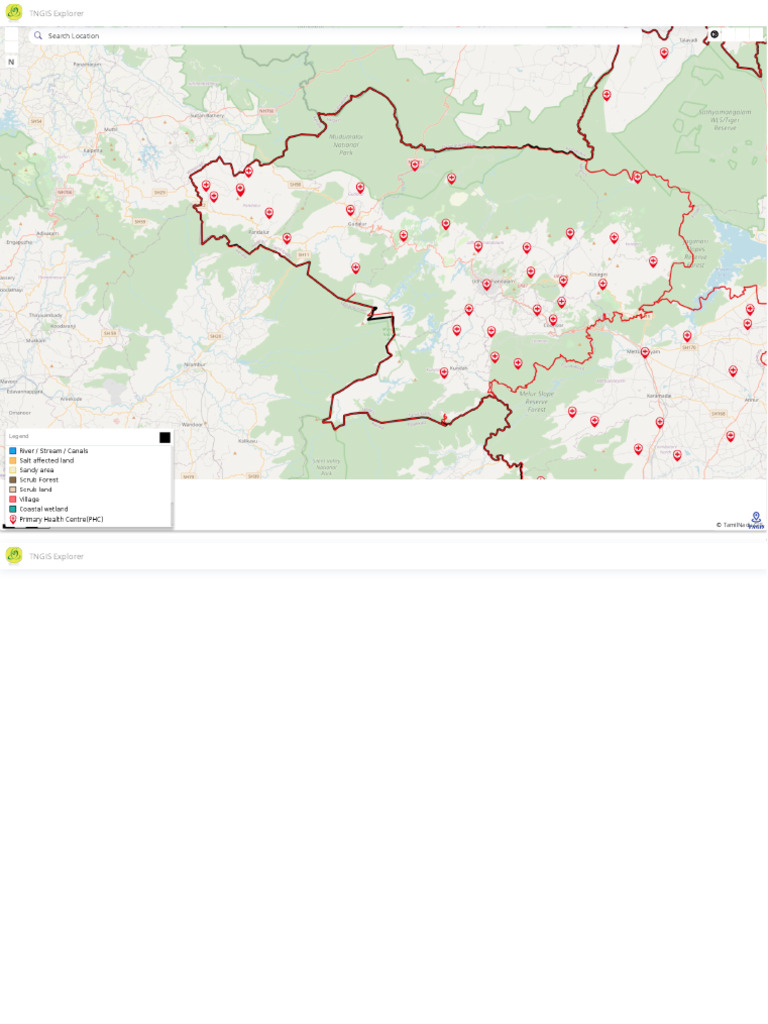Click the PHC marker icon in the legend
Screen dimensions: 768x1024
[12, 519]
